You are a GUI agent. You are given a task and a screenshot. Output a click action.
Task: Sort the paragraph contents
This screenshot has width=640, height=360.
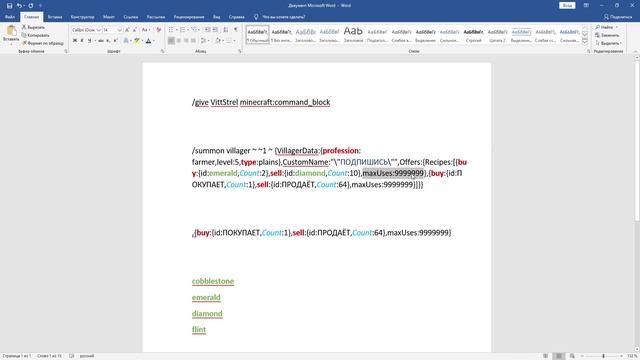point(226,30)
